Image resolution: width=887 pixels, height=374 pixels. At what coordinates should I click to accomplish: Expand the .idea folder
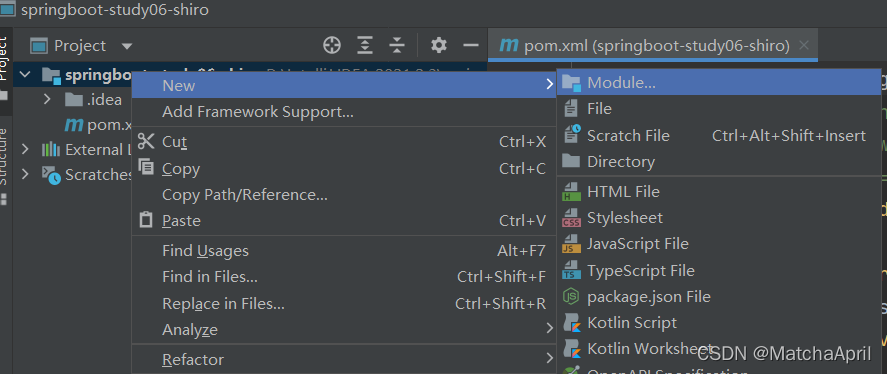[x=48, y=100]
